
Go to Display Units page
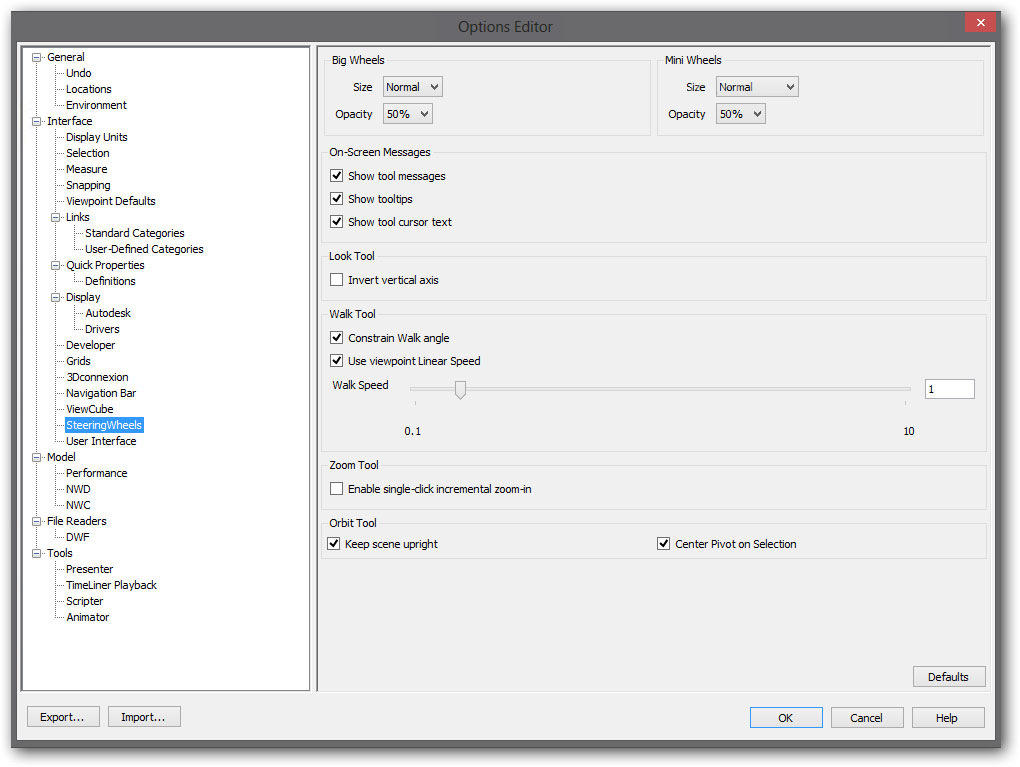tap(96, 137)
